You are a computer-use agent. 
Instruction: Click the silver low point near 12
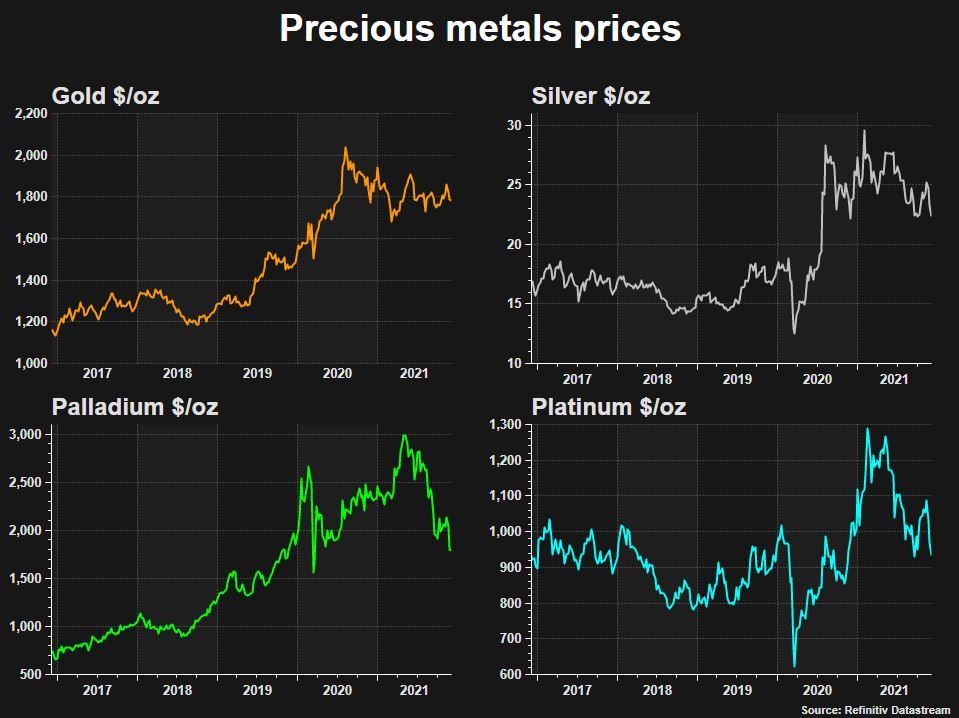coord(794,333)
